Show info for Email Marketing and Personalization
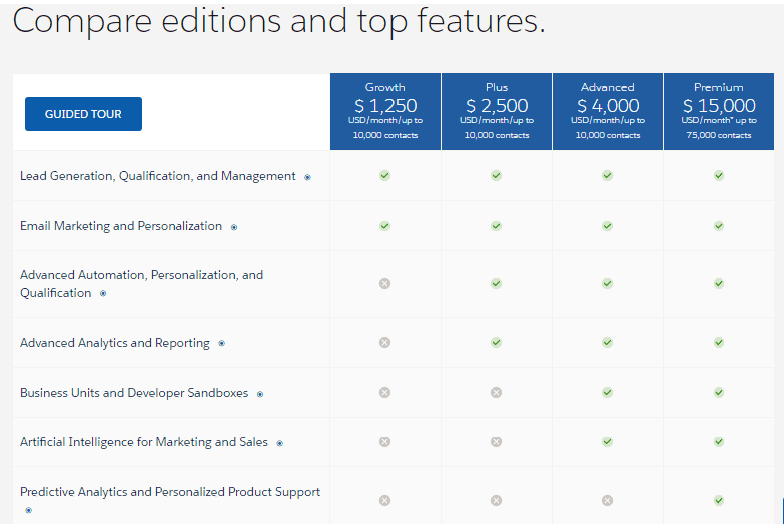Screen dimensions: 784x524 click(x=234, y=227)
